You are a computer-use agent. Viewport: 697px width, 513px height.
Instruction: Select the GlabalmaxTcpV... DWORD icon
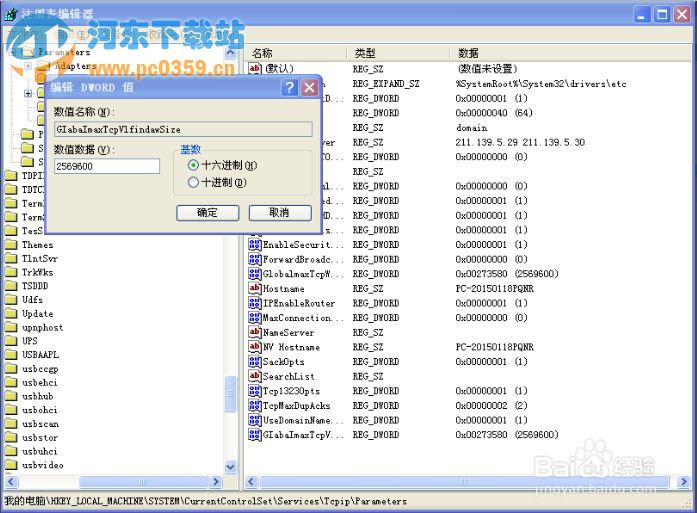point(255,434)
